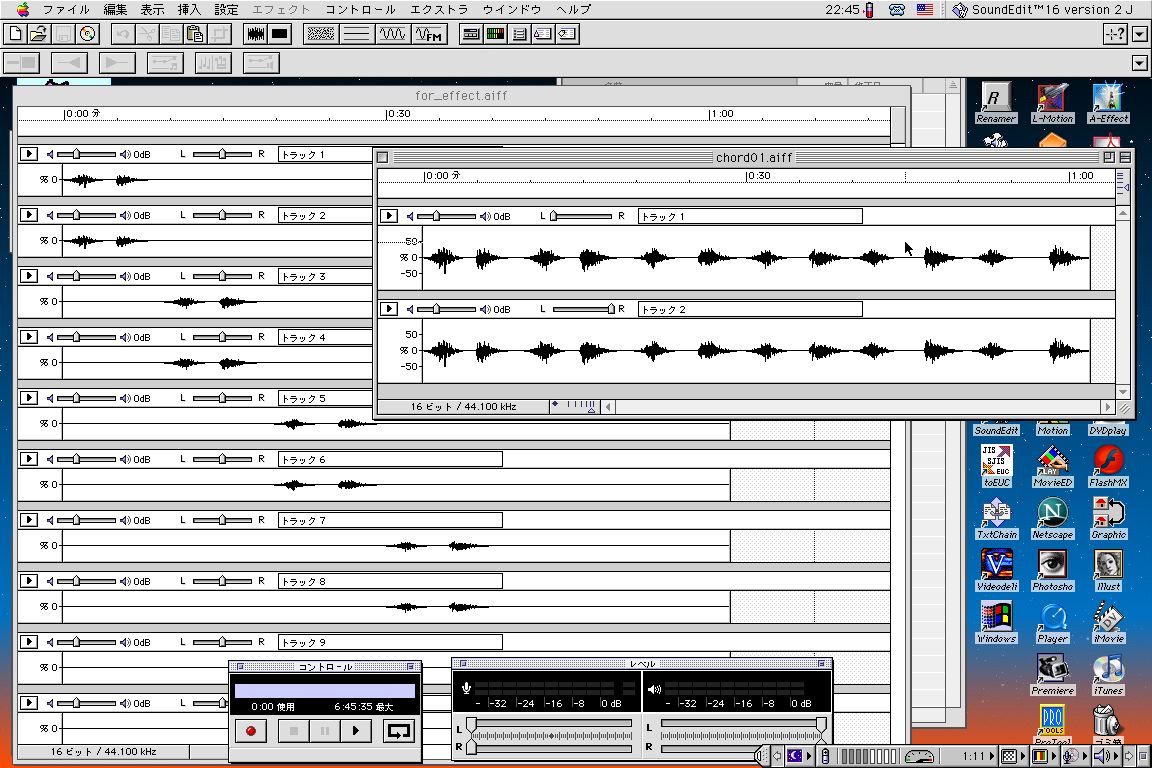Screen dimensions: 1152x768
Task: Click the silence lines toolbar icon
Action: (356, 34)
